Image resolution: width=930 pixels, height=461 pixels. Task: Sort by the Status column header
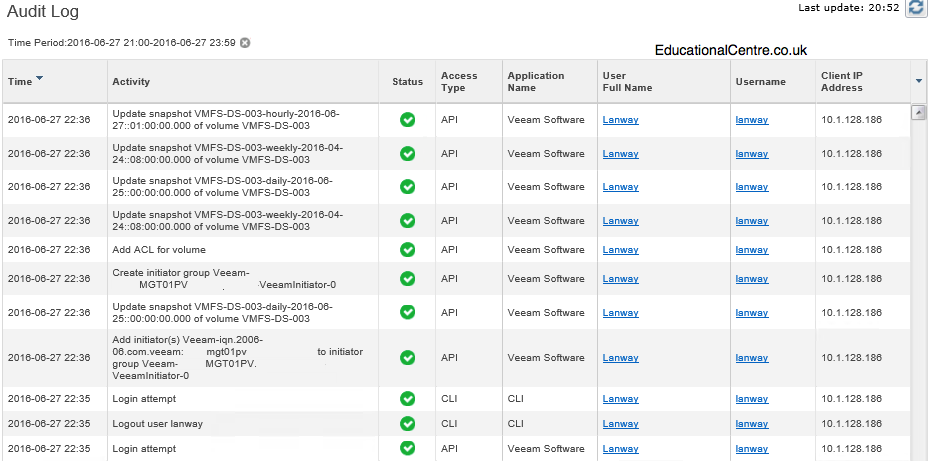(x=407, y=81)
